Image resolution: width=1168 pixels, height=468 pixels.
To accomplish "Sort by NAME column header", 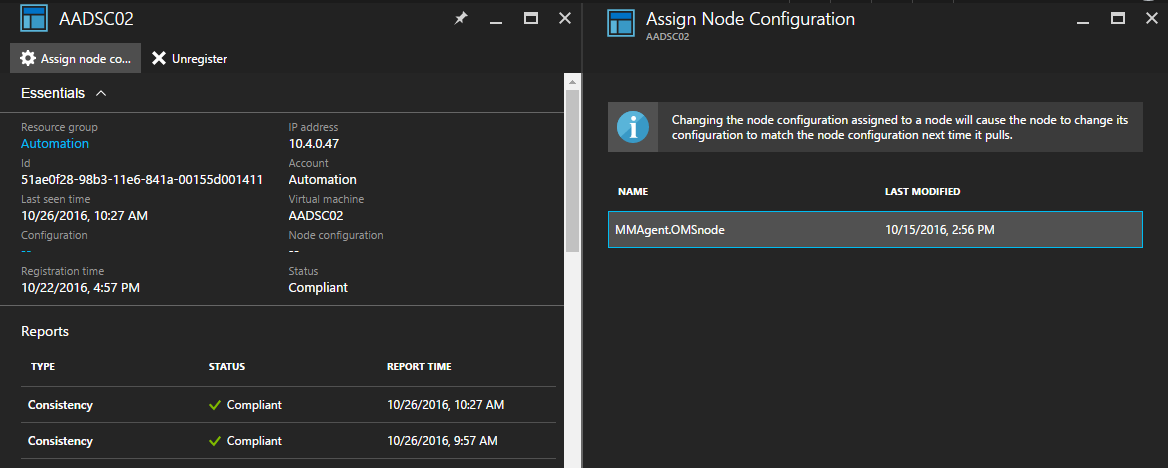I will 633,192.
